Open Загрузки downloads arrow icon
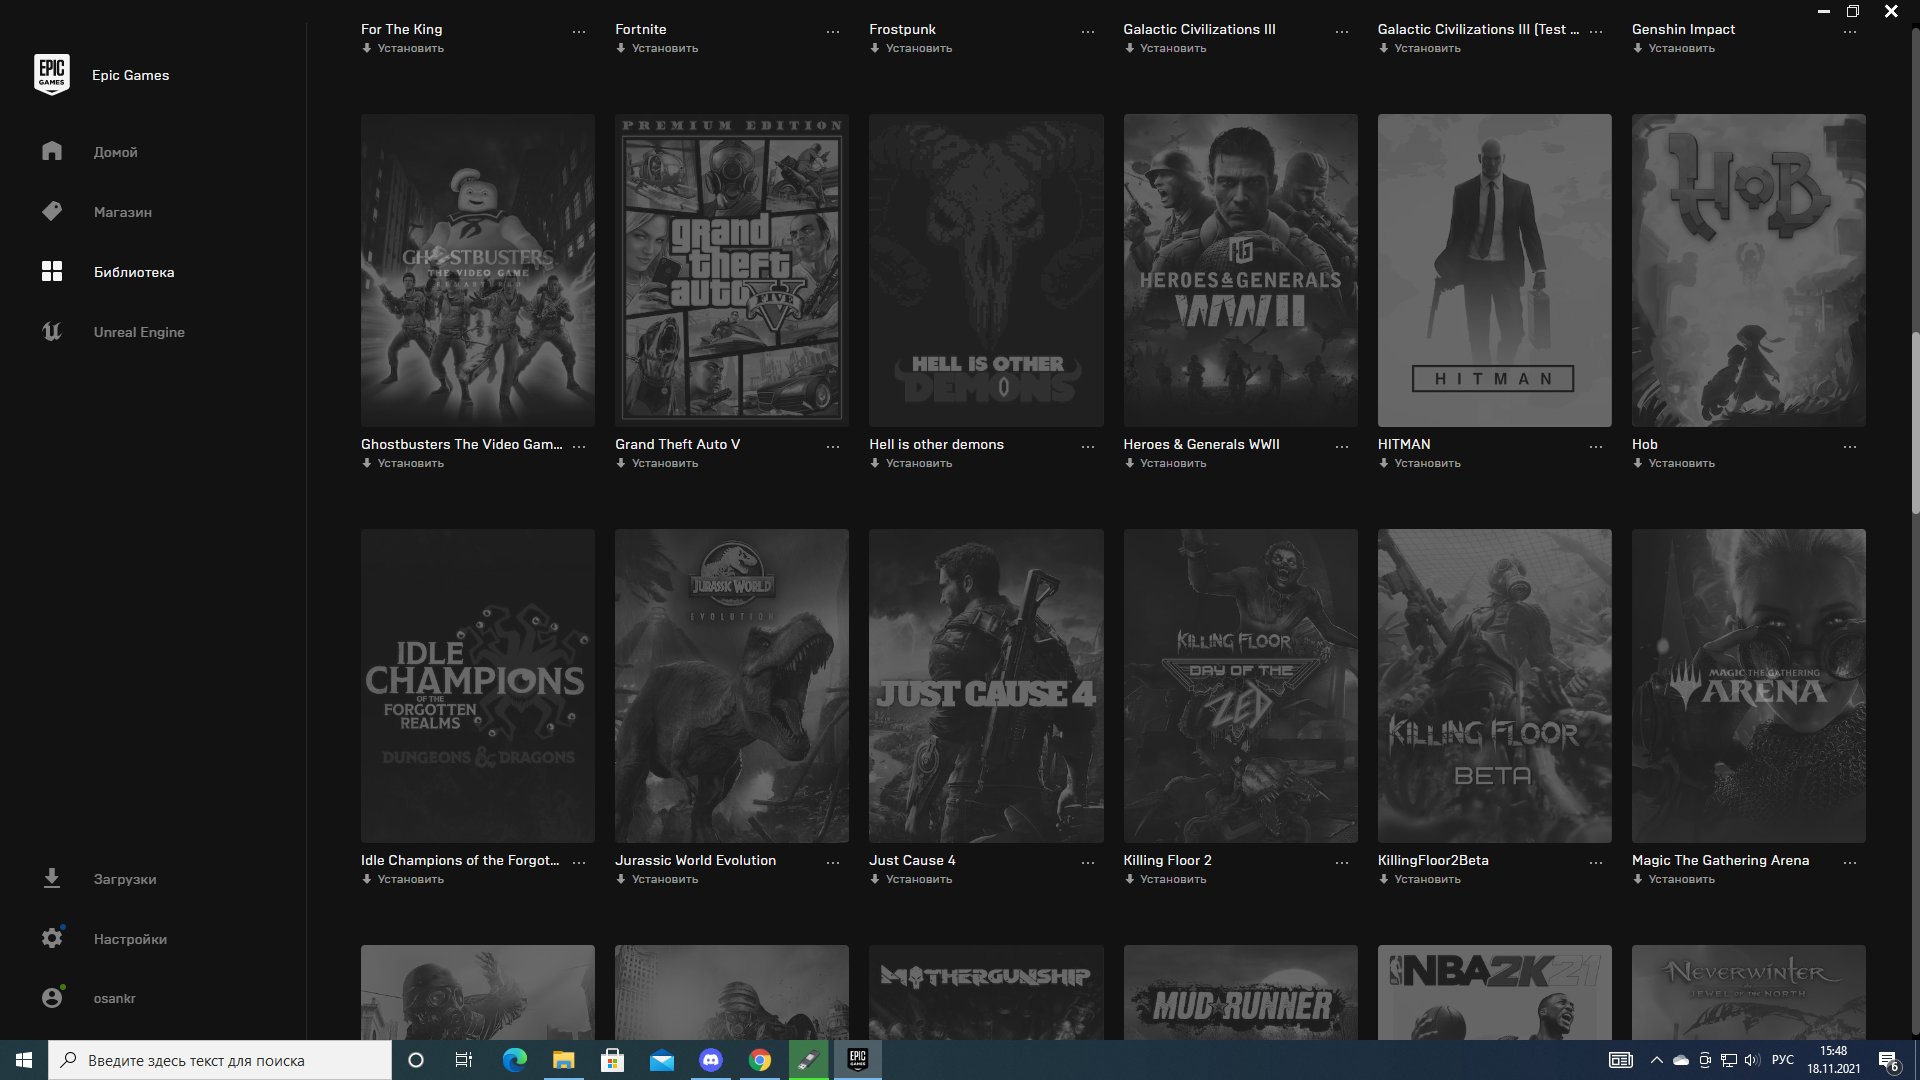The image size is (1920, 1080). tap(52, 878)
